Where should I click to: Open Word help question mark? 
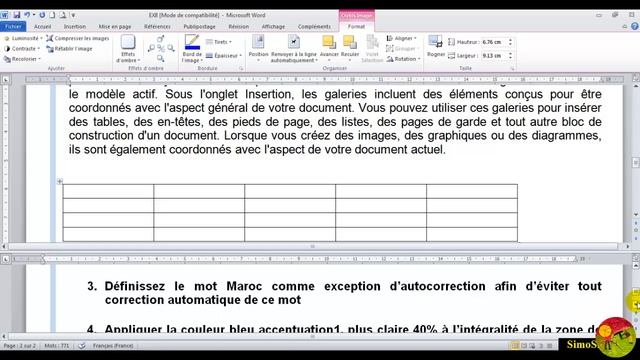[x=634, y=27]
